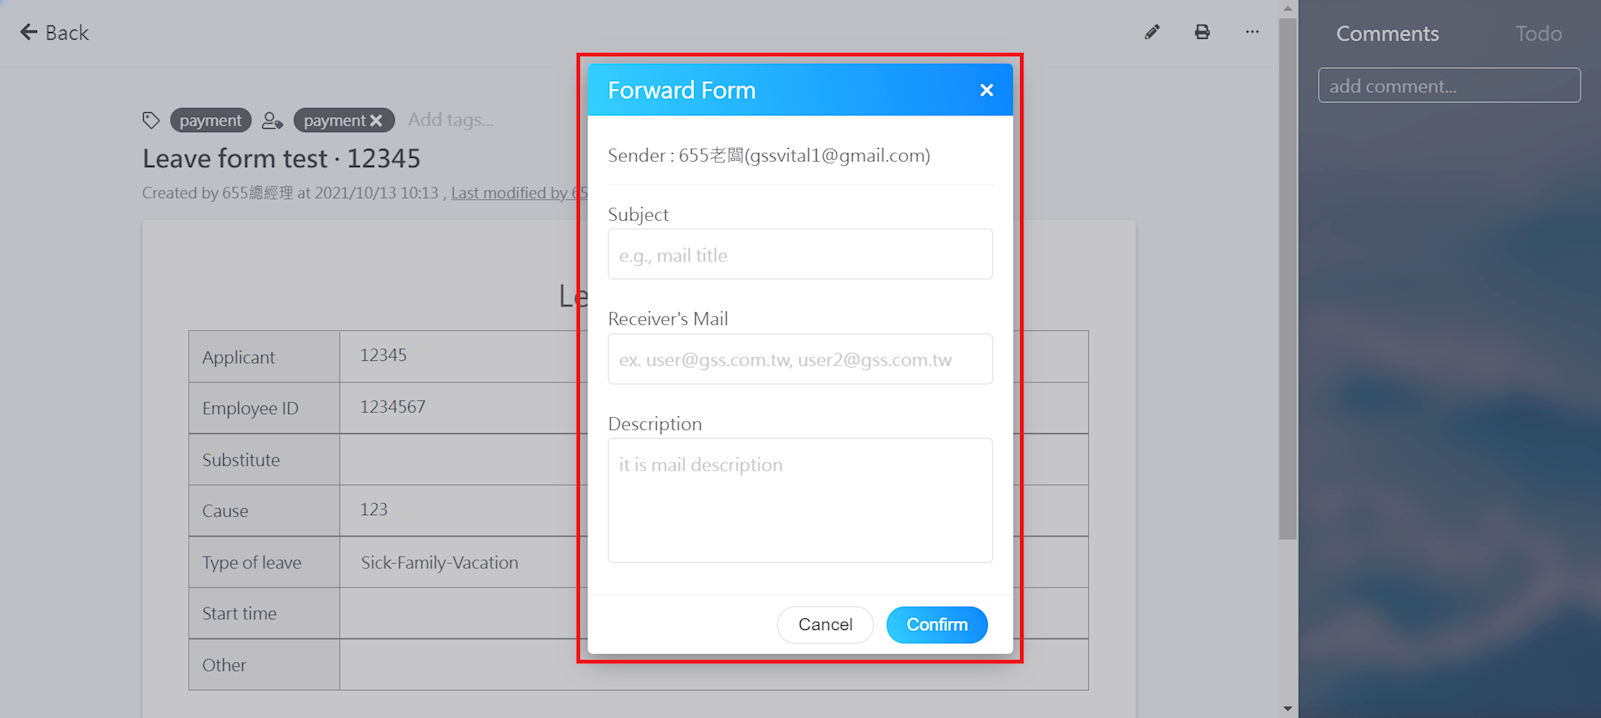Click the pencil edit icon
The height and width of the screenshot is (718, 1601).
[1152, 32]
